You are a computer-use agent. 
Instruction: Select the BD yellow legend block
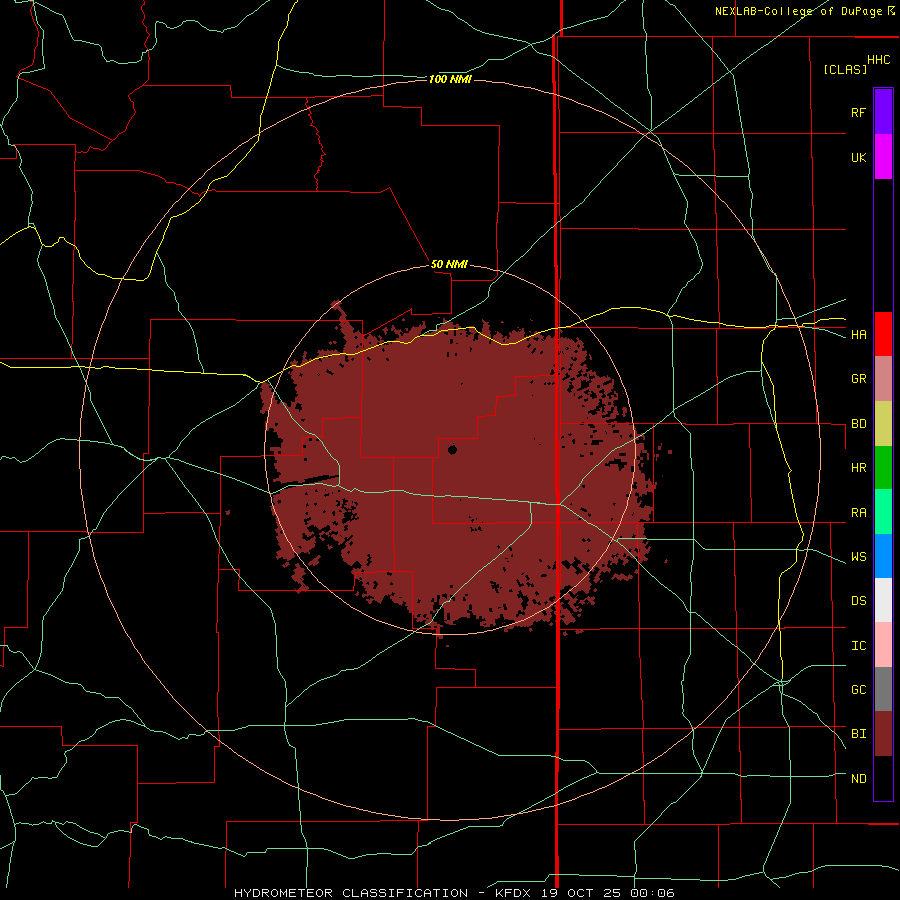(x=883, y=423)
